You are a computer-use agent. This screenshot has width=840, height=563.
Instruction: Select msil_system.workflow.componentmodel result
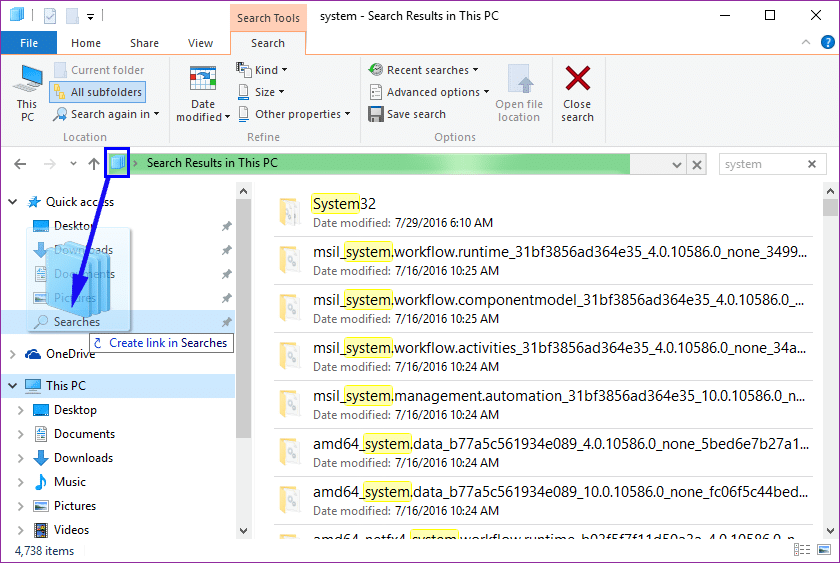[x=543, y=309]
